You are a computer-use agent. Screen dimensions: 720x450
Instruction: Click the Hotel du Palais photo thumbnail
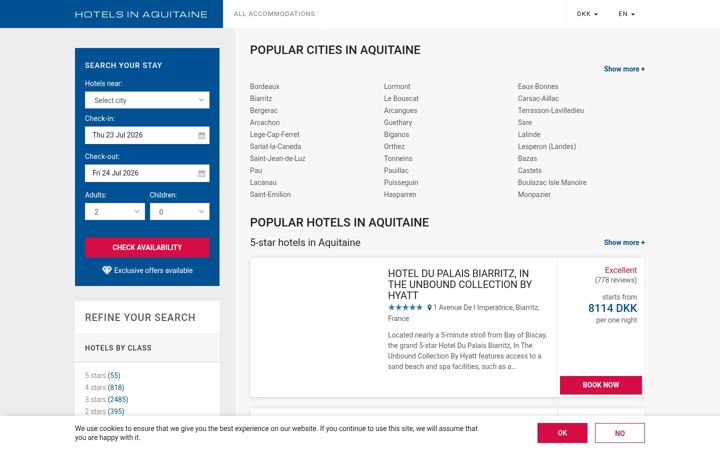click(316, 327)
